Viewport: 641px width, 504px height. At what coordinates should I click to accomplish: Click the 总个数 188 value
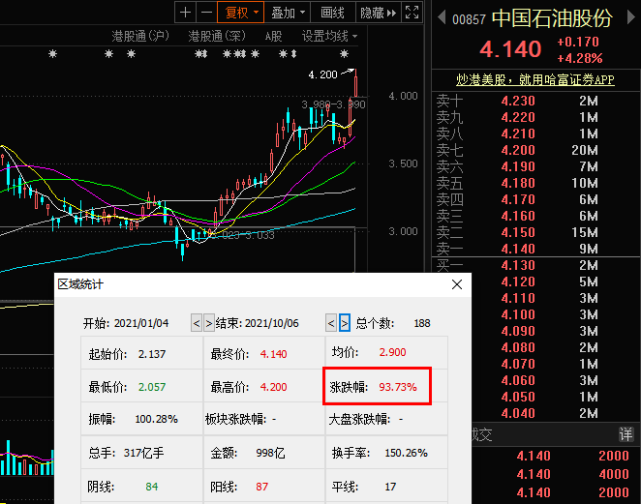(x=422, y=323)
